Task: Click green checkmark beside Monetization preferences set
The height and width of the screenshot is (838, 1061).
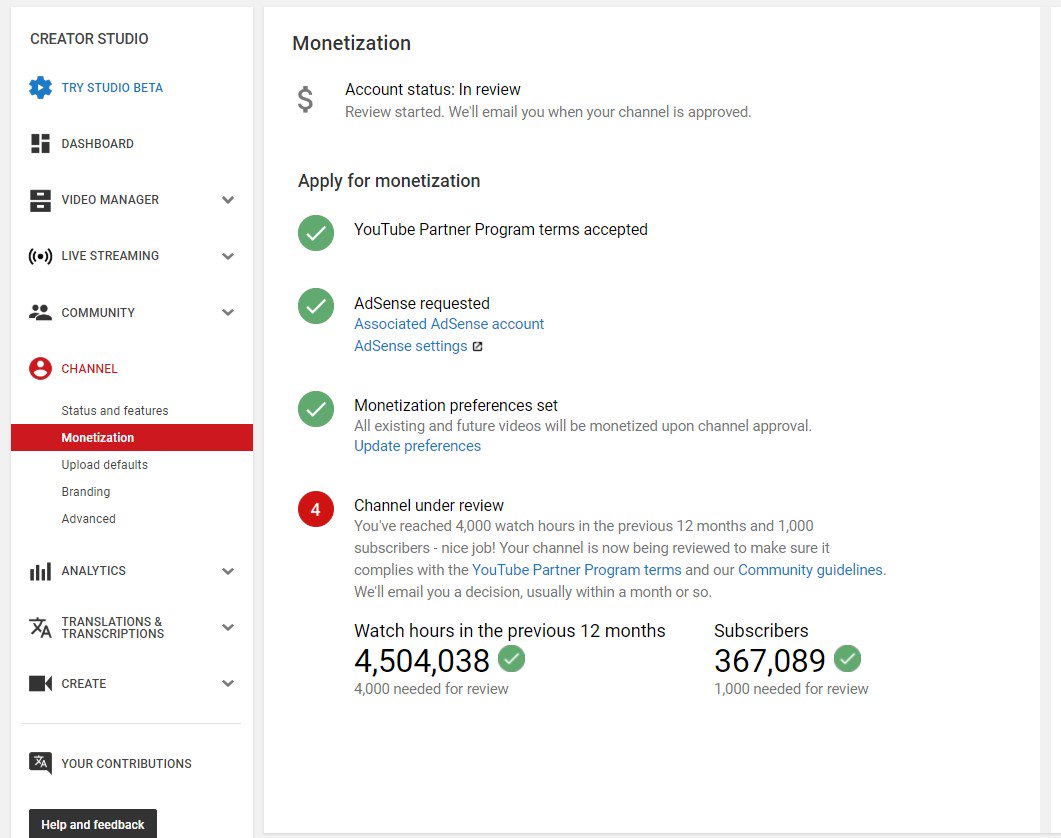Action: pos(316,409)
